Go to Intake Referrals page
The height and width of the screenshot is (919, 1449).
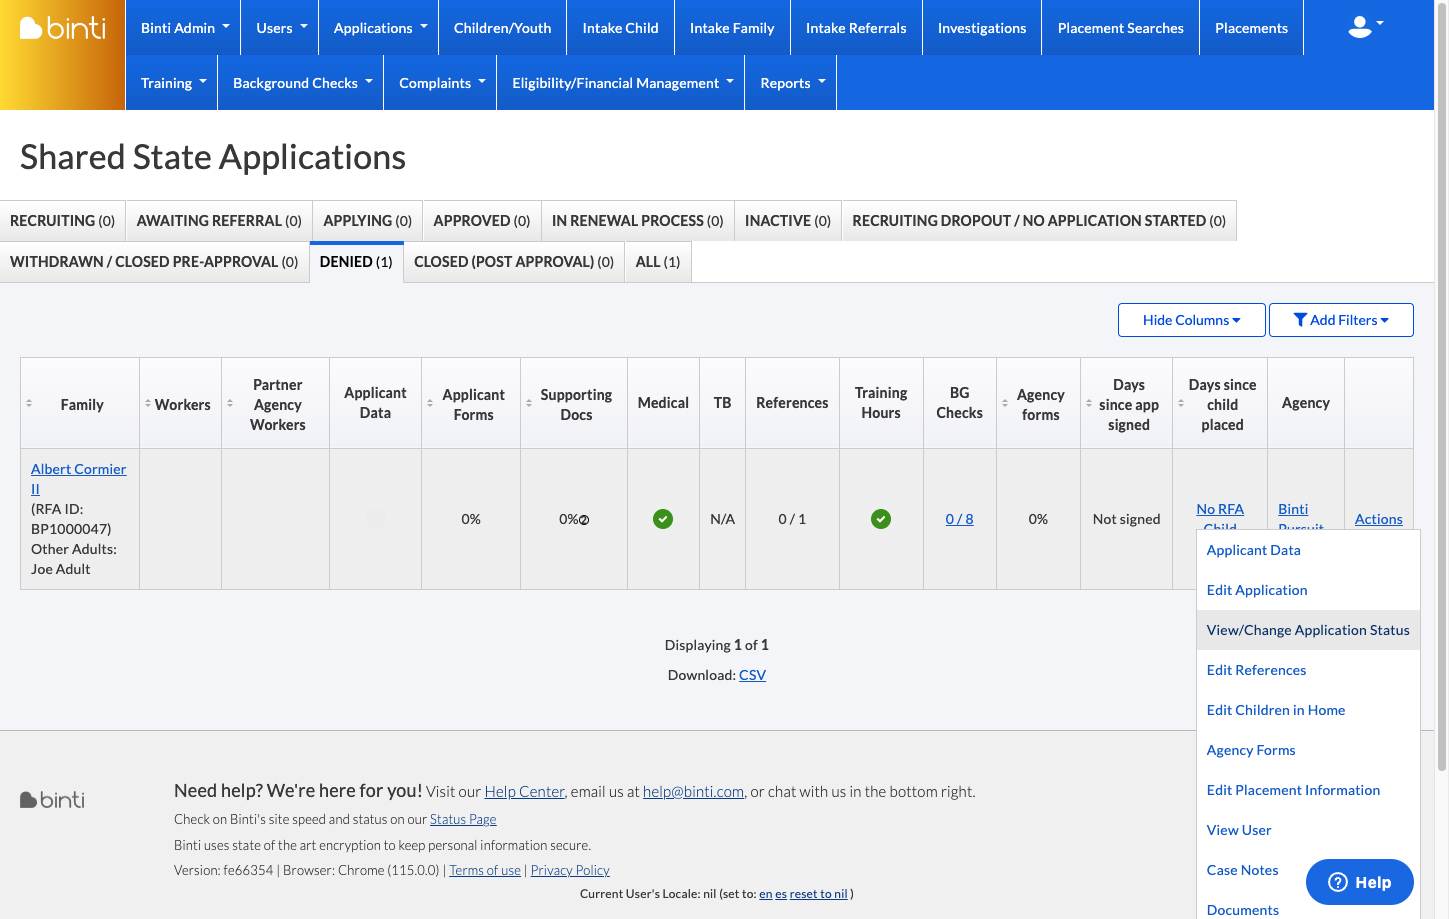click(x=856, y=28)
